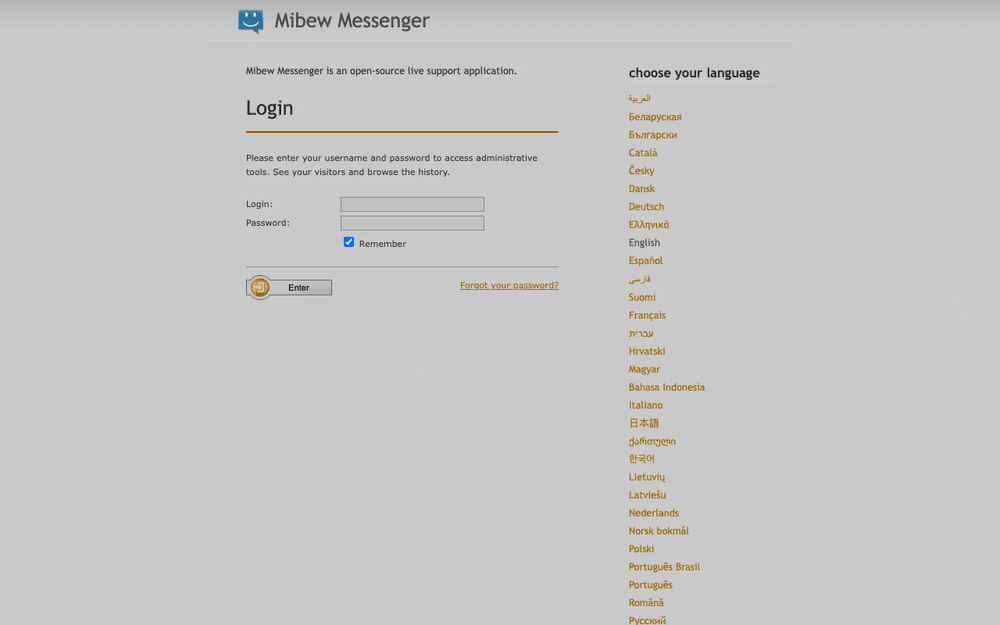1000x625 pixels.
Task: Click the 'choose your language' heading
Action: pos(694,73)
